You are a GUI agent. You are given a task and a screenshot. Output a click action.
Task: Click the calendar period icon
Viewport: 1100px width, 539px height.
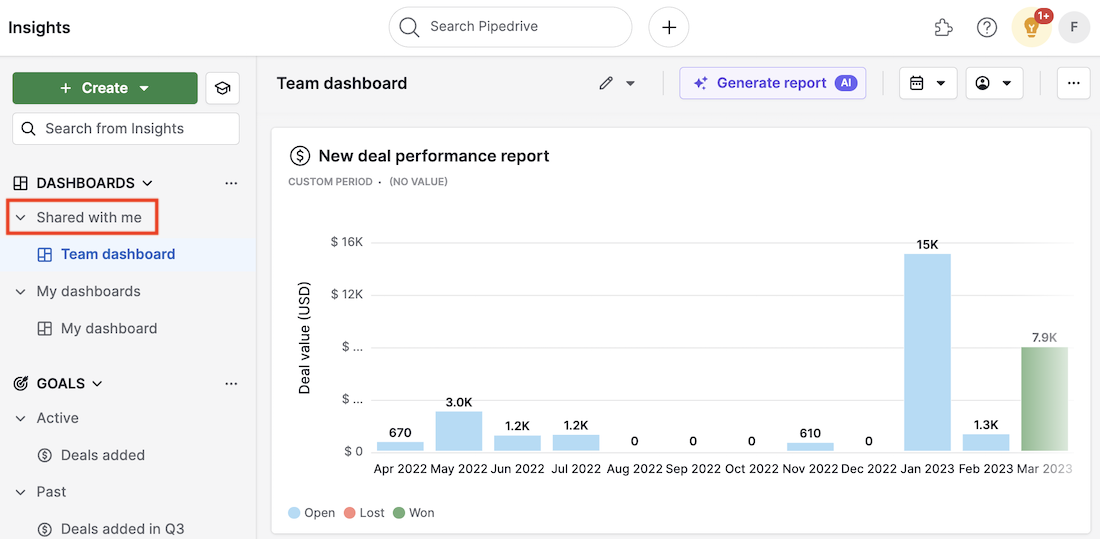[916, 84]
